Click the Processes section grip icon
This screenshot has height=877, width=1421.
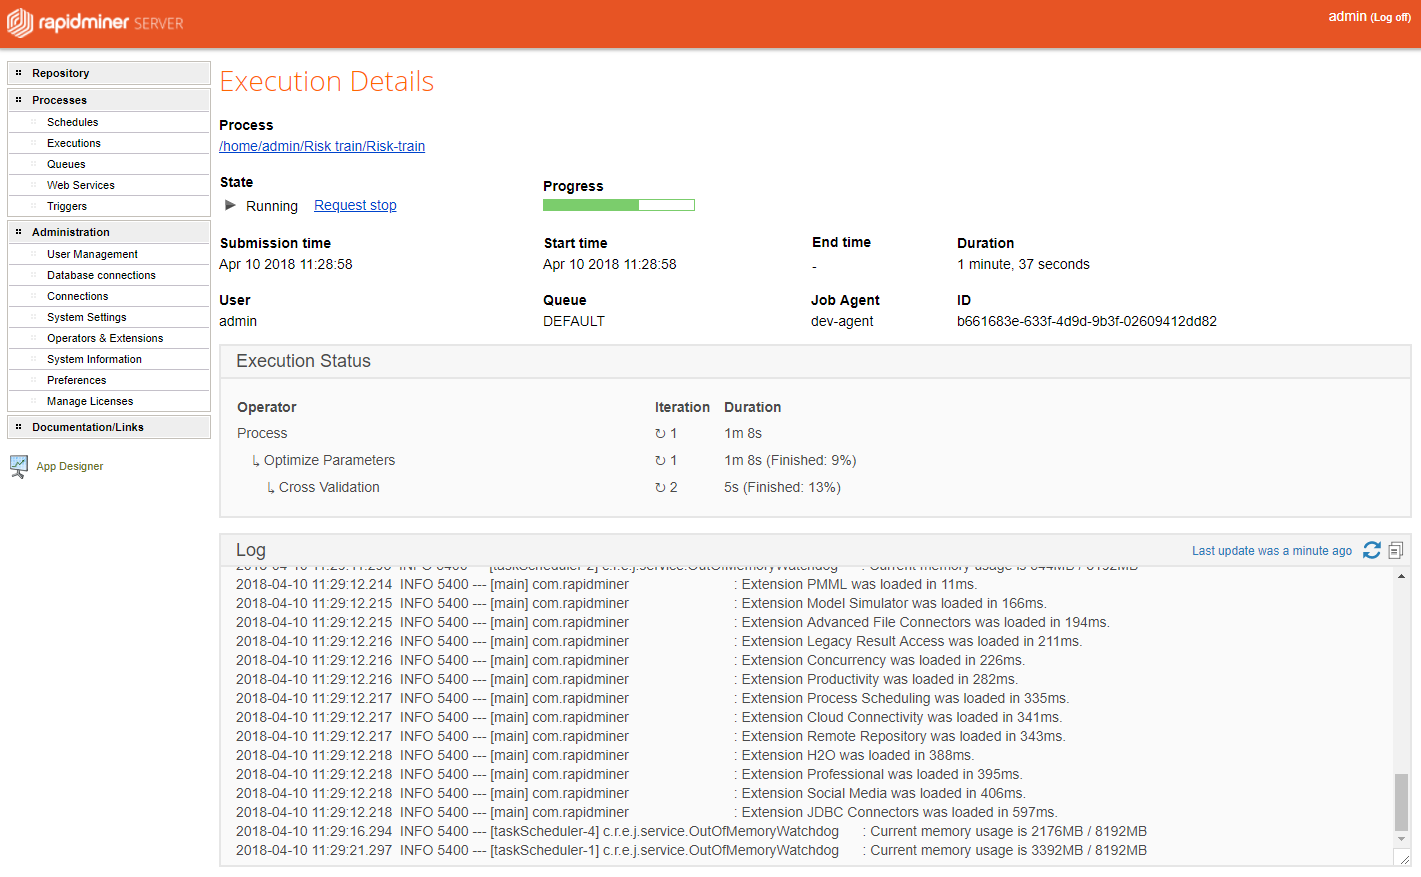coord(18,100)
